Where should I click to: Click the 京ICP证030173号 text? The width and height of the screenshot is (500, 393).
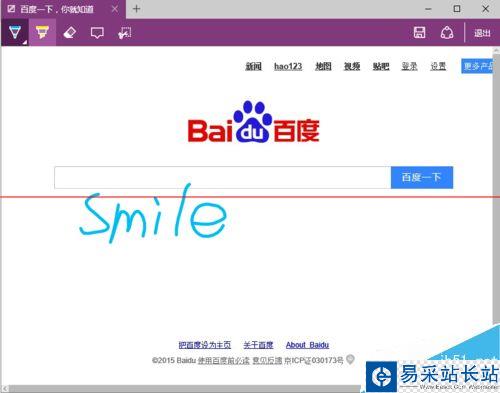point(314,360)
